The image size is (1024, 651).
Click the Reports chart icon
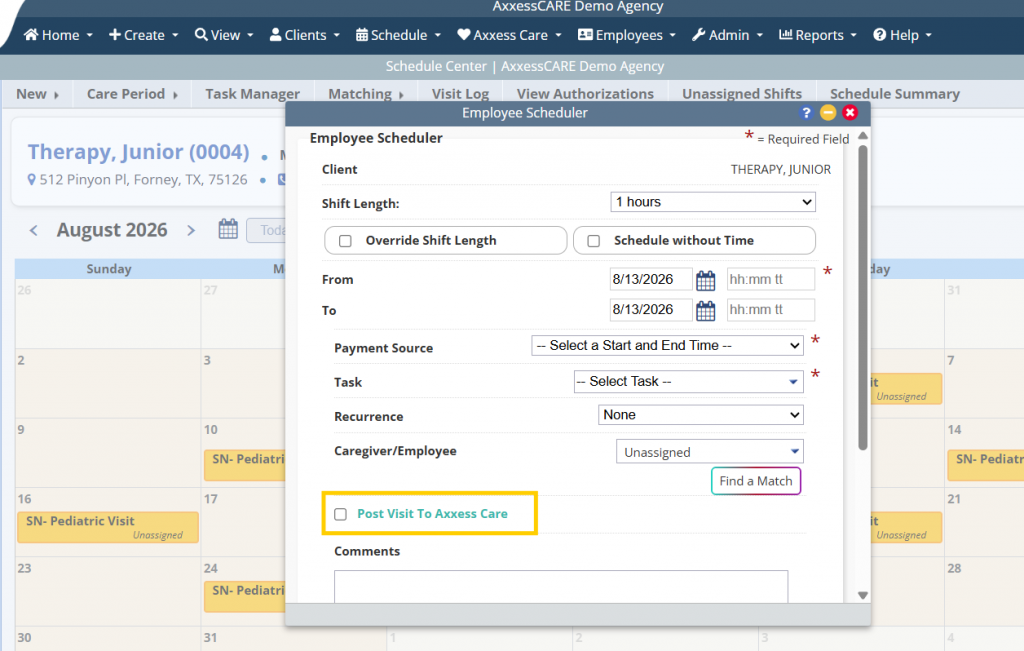coord(785,34)
